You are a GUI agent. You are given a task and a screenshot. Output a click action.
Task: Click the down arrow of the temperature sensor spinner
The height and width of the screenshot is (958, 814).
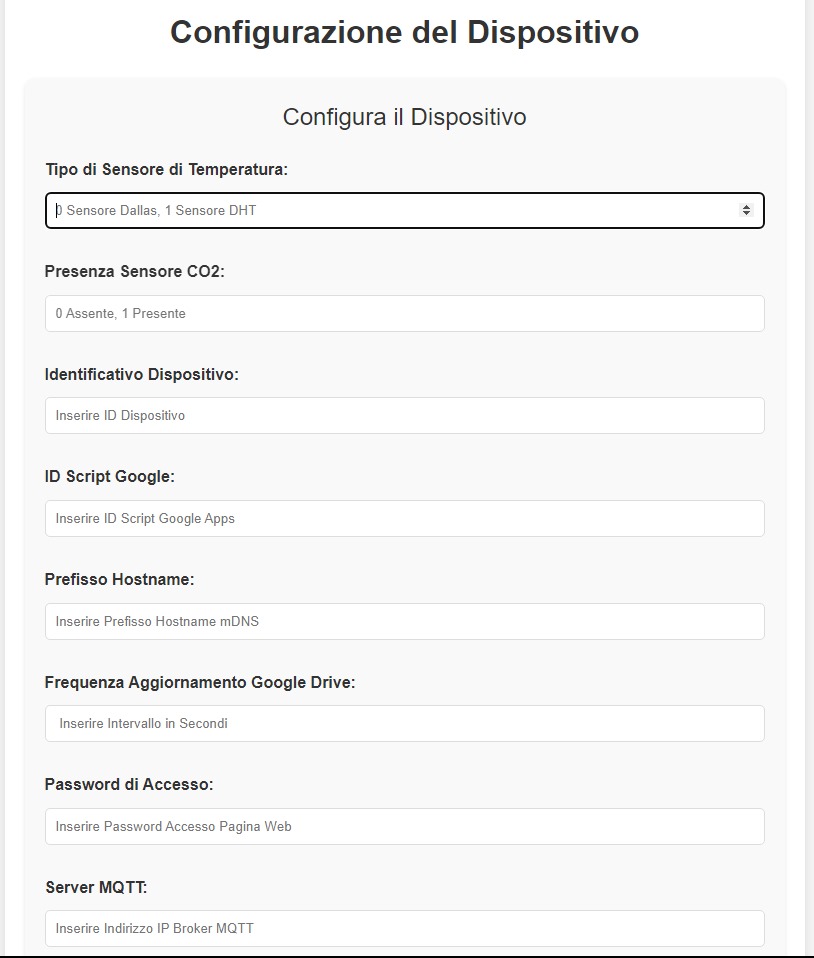(746, 214)
